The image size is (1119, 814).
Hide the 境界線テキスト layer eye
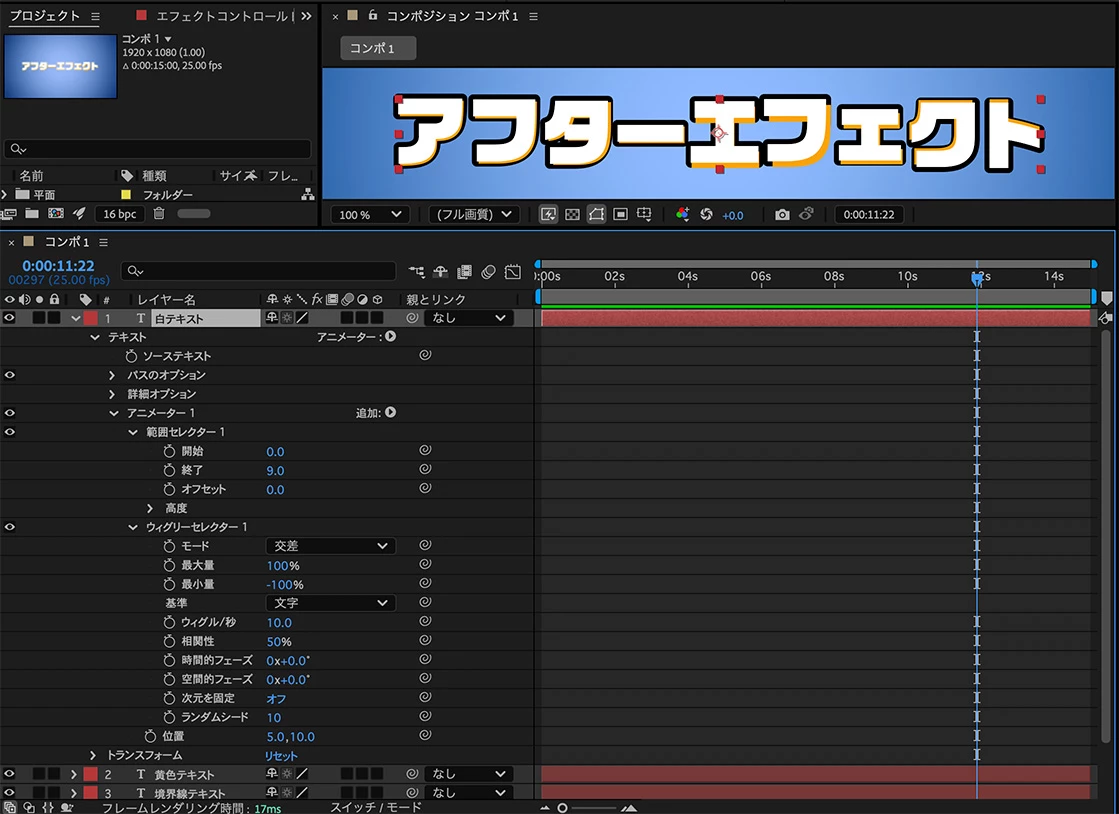click(9, 792)
